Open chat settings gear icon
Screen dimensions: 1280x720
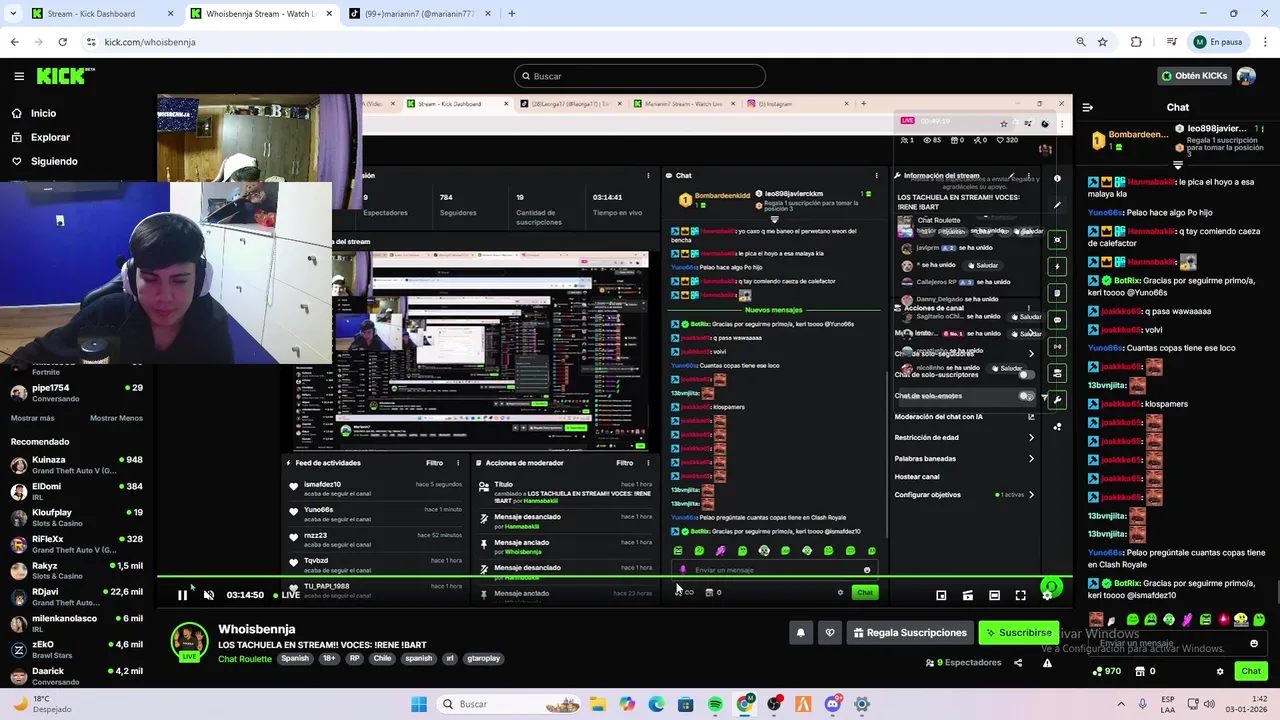pos(1219,671)
